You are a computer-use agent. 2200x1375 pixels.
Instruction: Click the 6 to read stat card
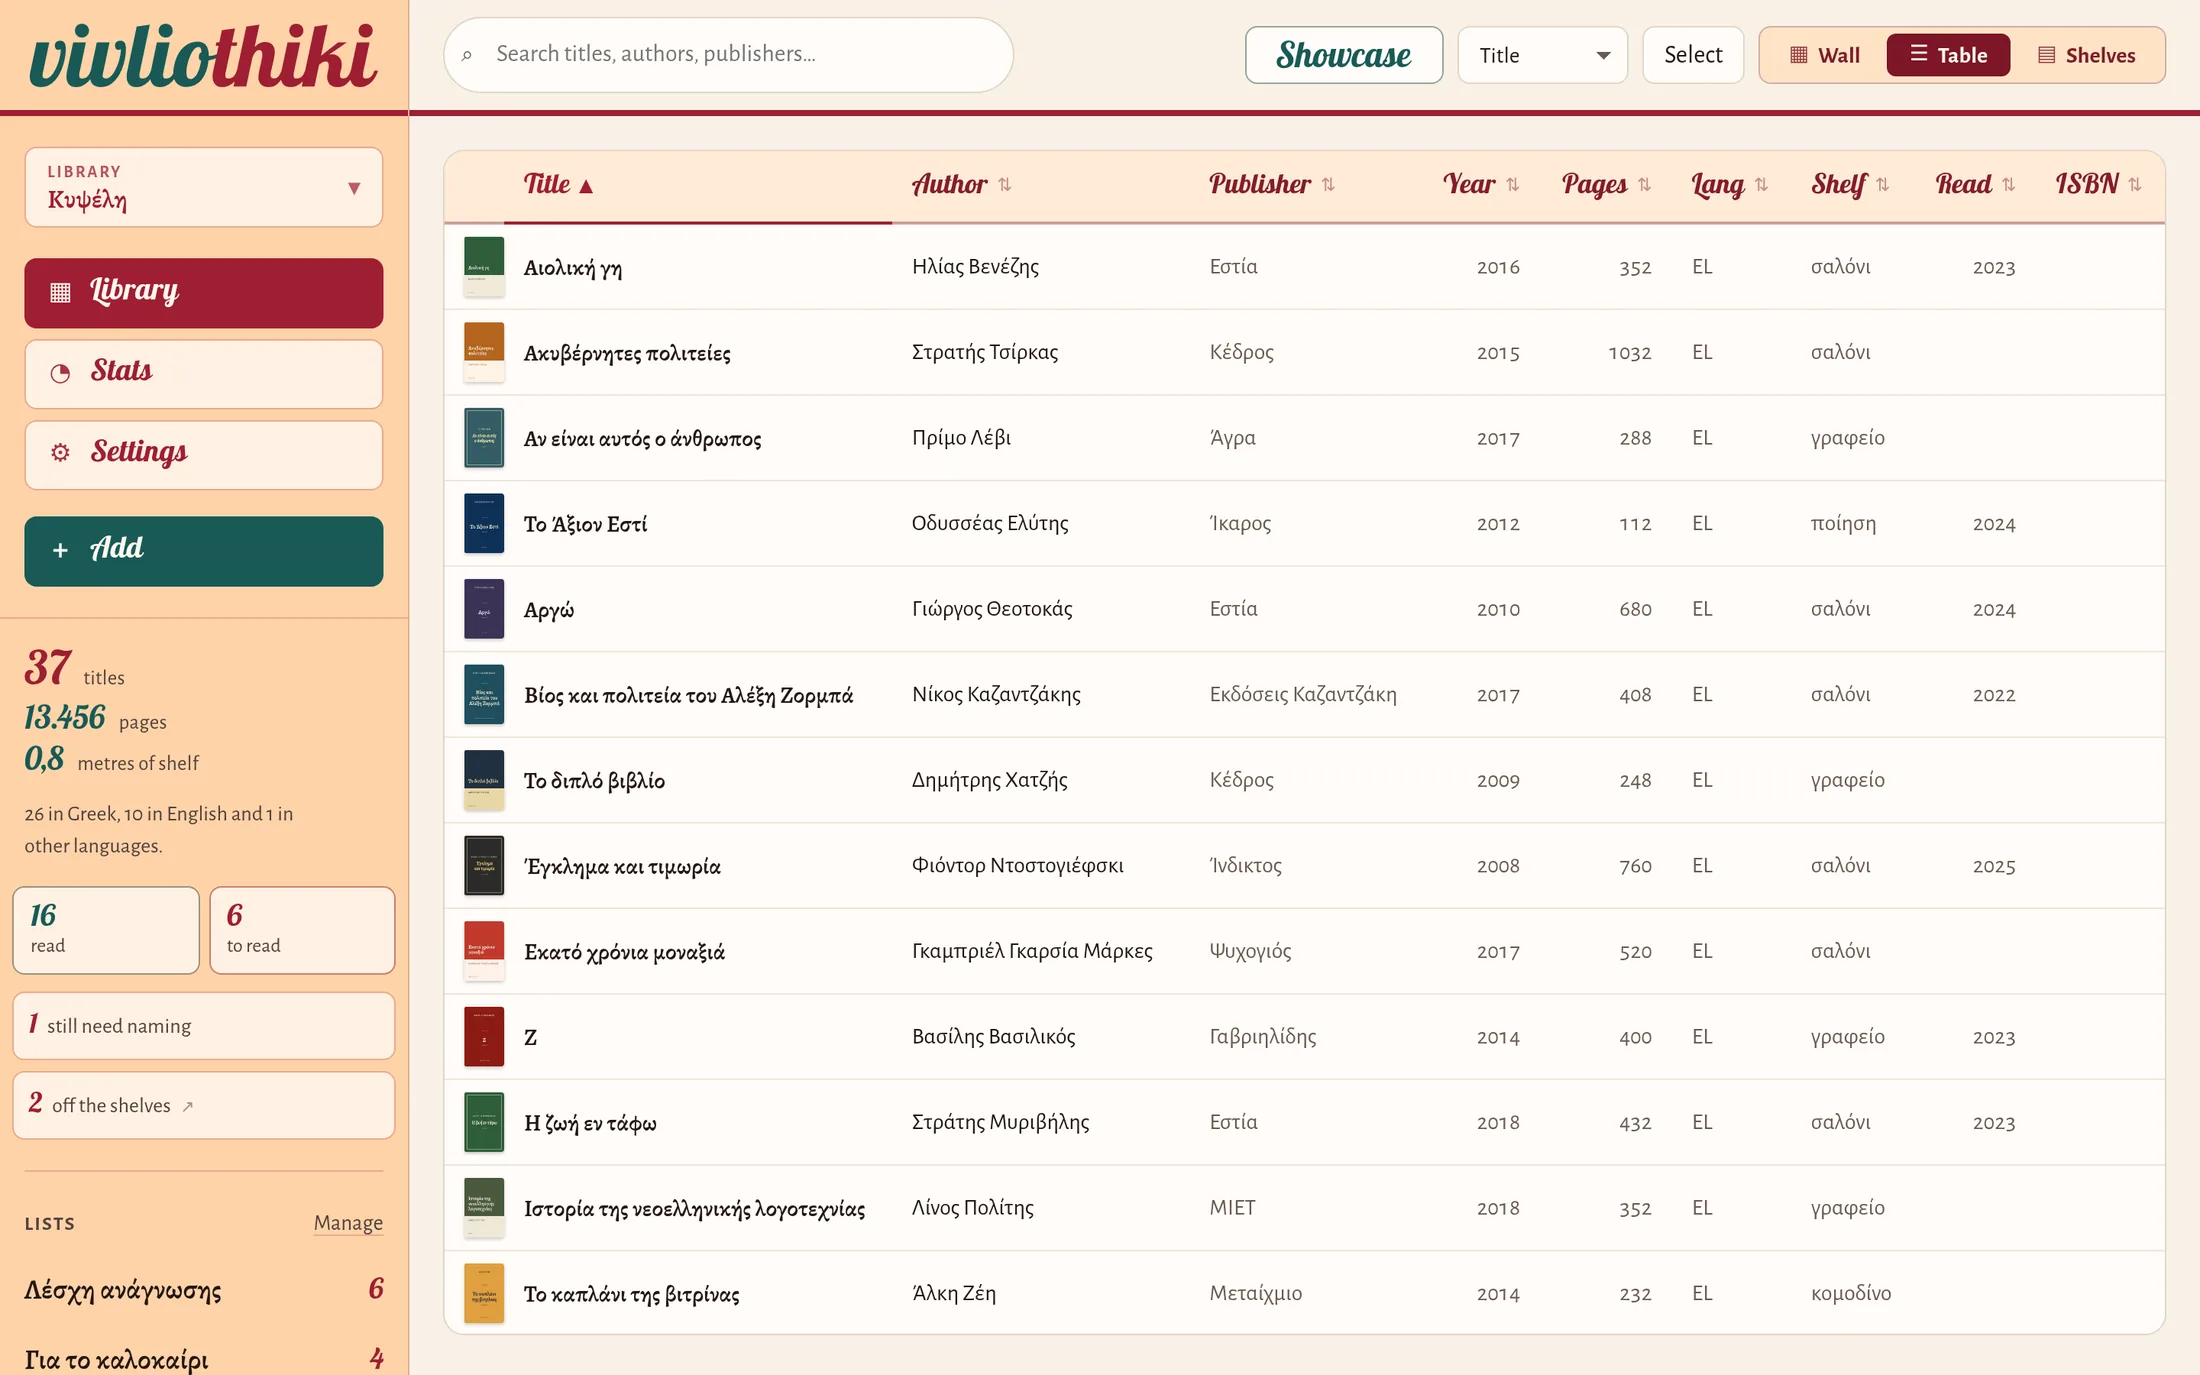coord(302,930)
